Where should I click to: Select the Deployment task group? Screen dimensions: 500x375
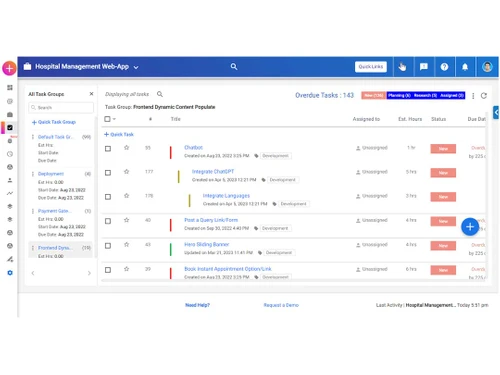coord(51,174)
